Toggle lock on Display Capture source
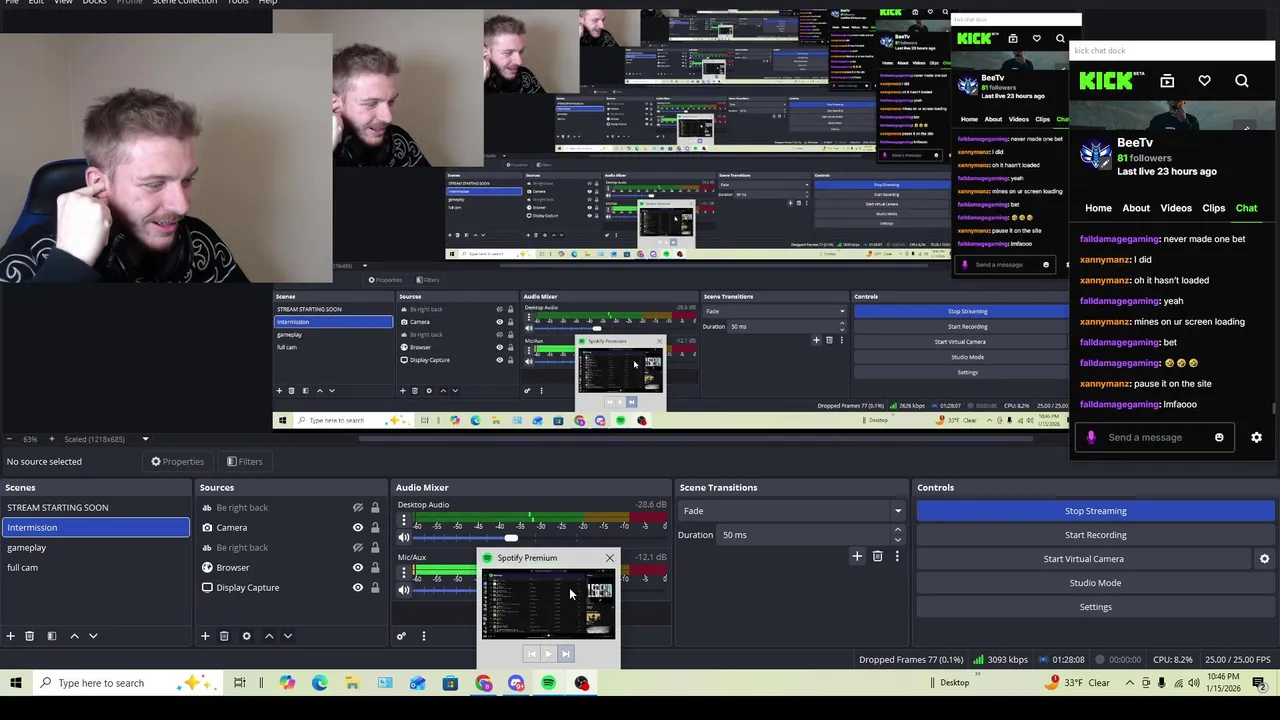The height and width of the screenshot is (720, 1280). [x=375, y=587]
